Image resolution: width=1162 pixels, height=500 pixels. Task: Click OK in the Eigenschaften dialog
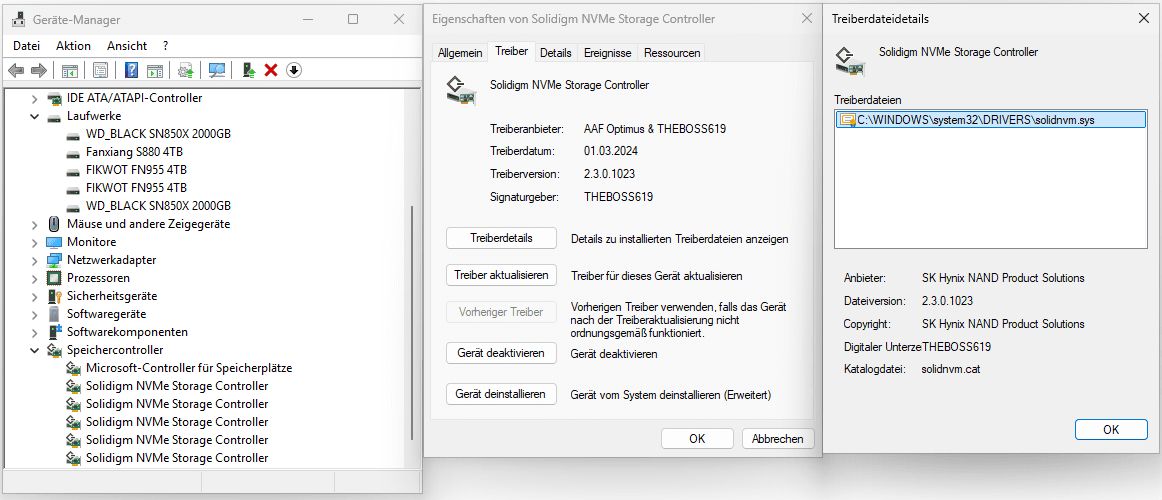coord(697,439)
